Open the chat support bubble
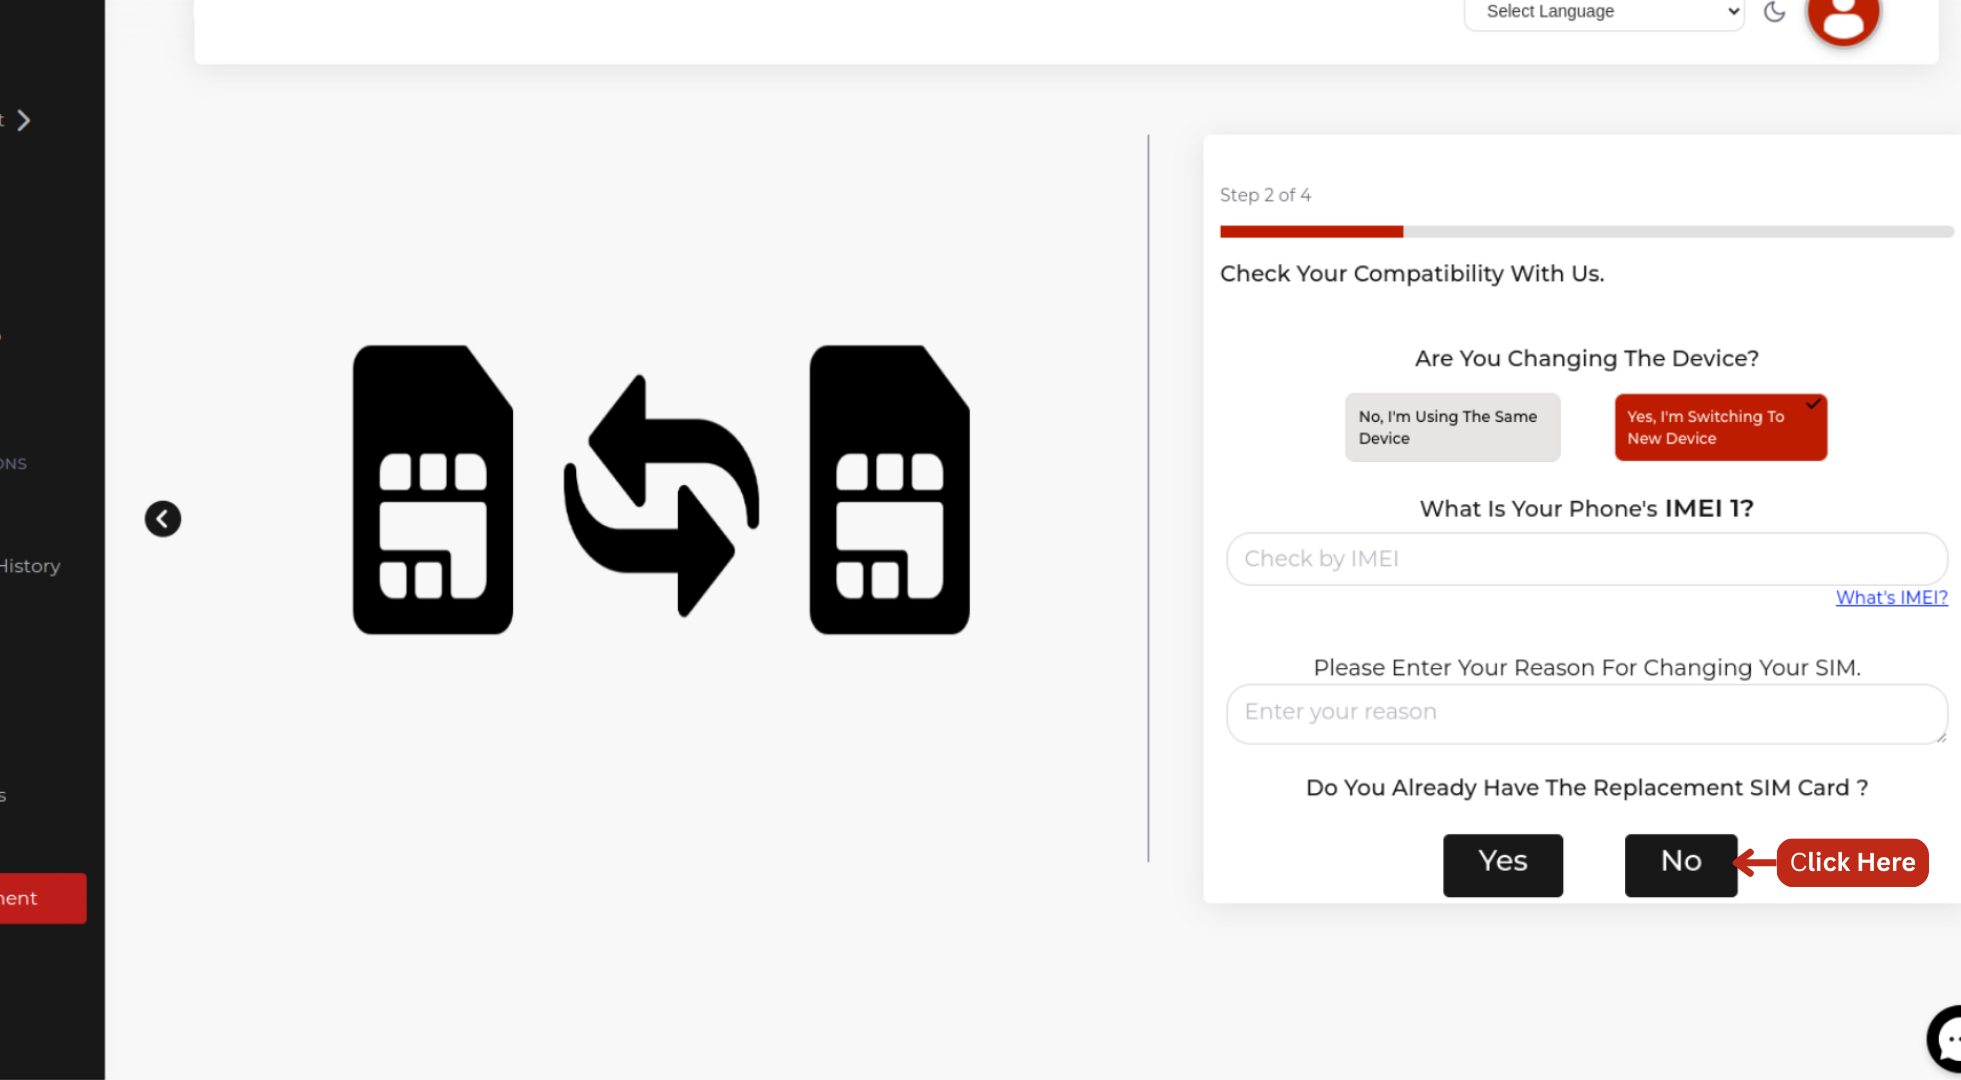This screenshot has width=1961, height=1080. 1945,1040
